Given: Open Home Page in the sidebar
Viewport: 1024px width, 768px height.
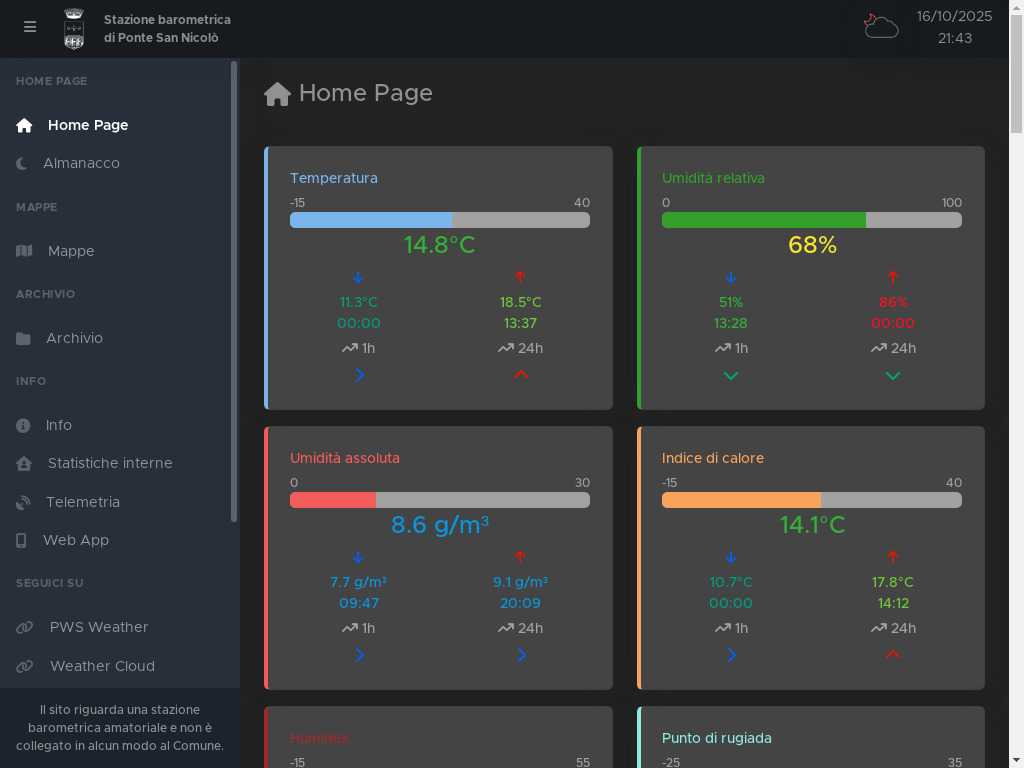Looking at the screenshot, I should (87, 125).
